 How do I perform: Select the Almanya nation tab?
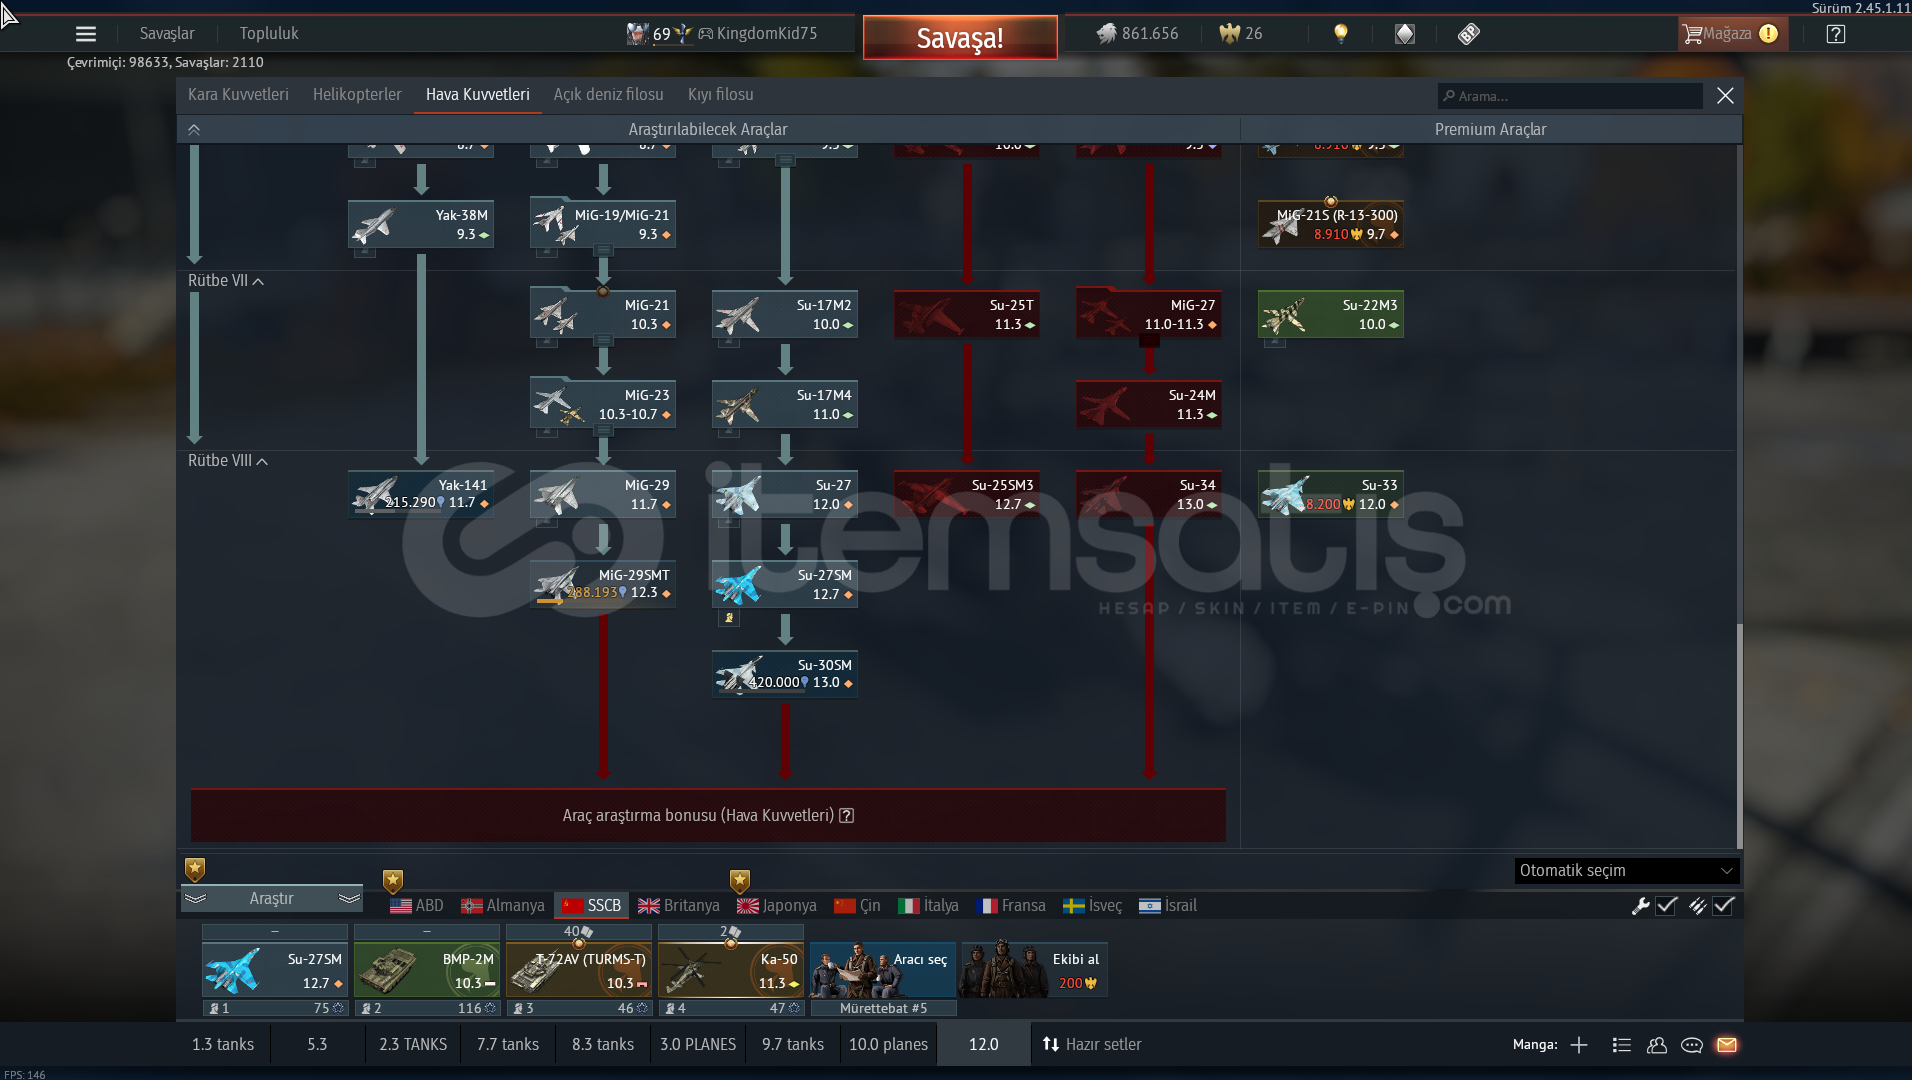click(503, 906)
